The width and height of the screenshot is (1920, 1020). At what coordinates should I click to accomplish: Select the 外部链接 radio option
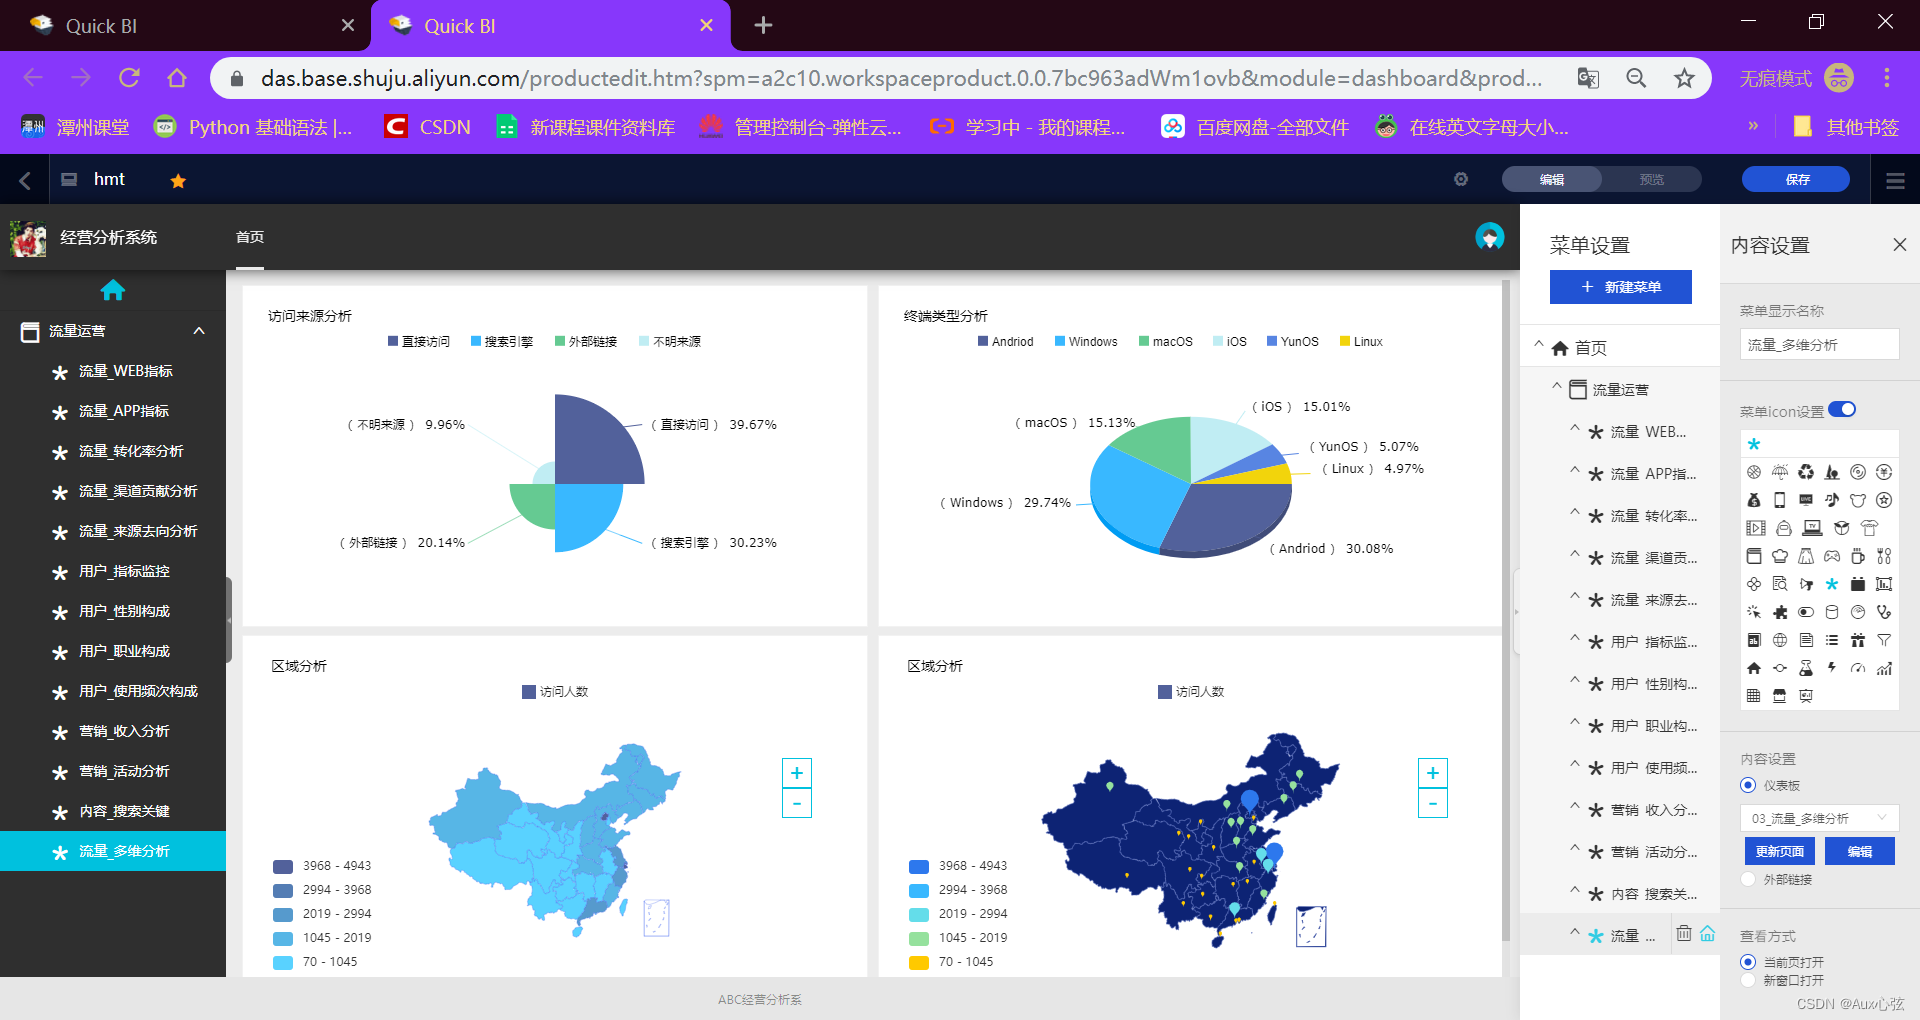pyautogui.click(x=1748, y=879)
